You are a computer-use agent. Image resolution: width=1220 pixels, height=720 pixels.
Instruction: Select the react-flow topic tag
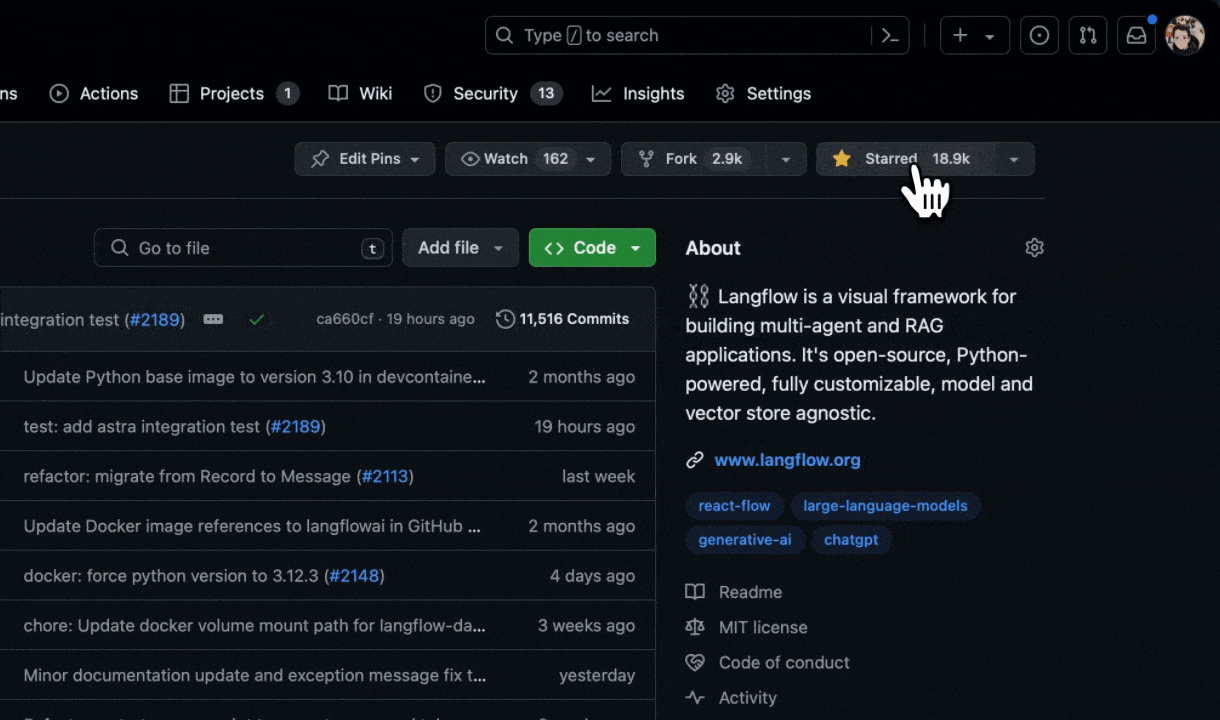click(734, 506)
